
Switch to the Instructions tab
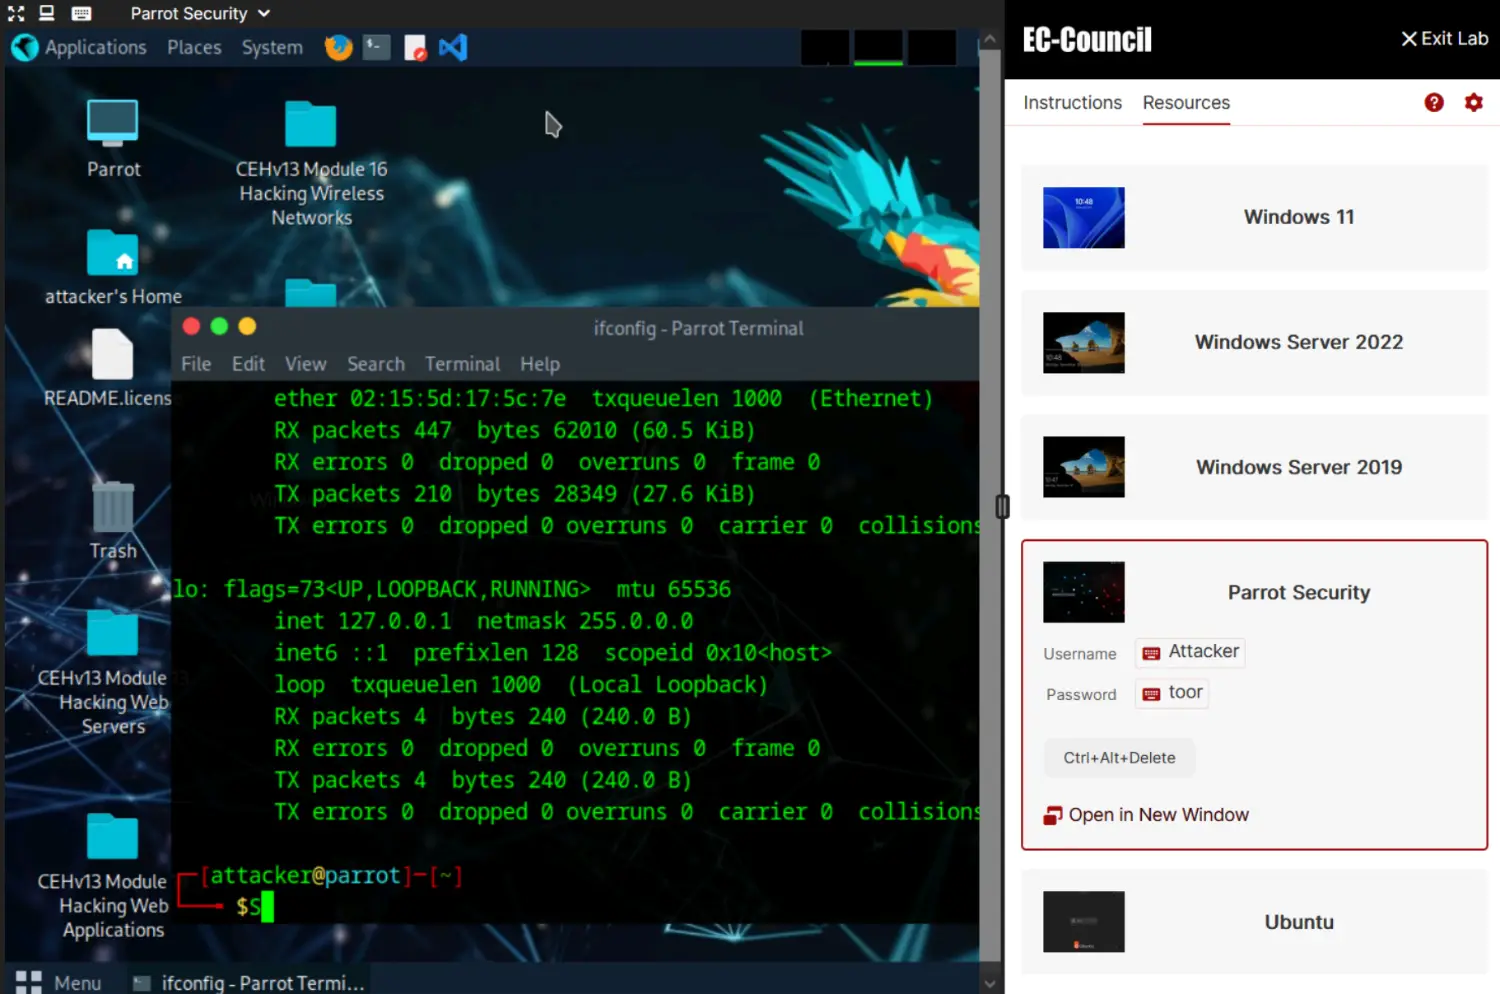tap(1072, 102)
